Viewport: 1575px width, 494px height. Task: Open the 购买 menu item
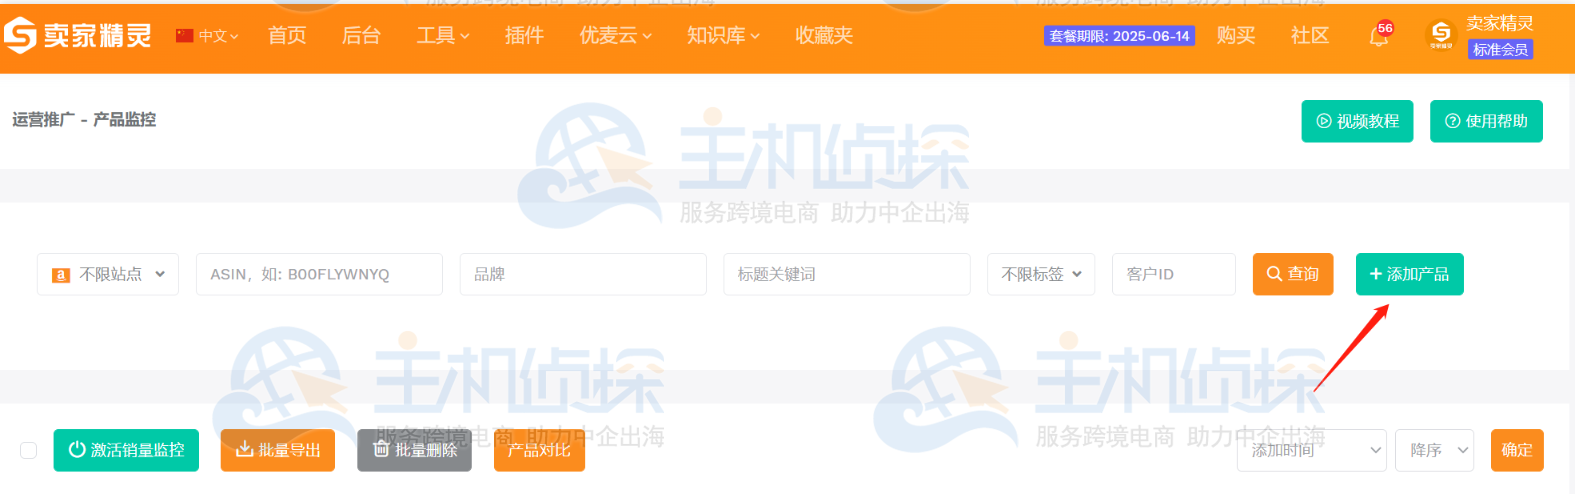[x=1236, y=36]
